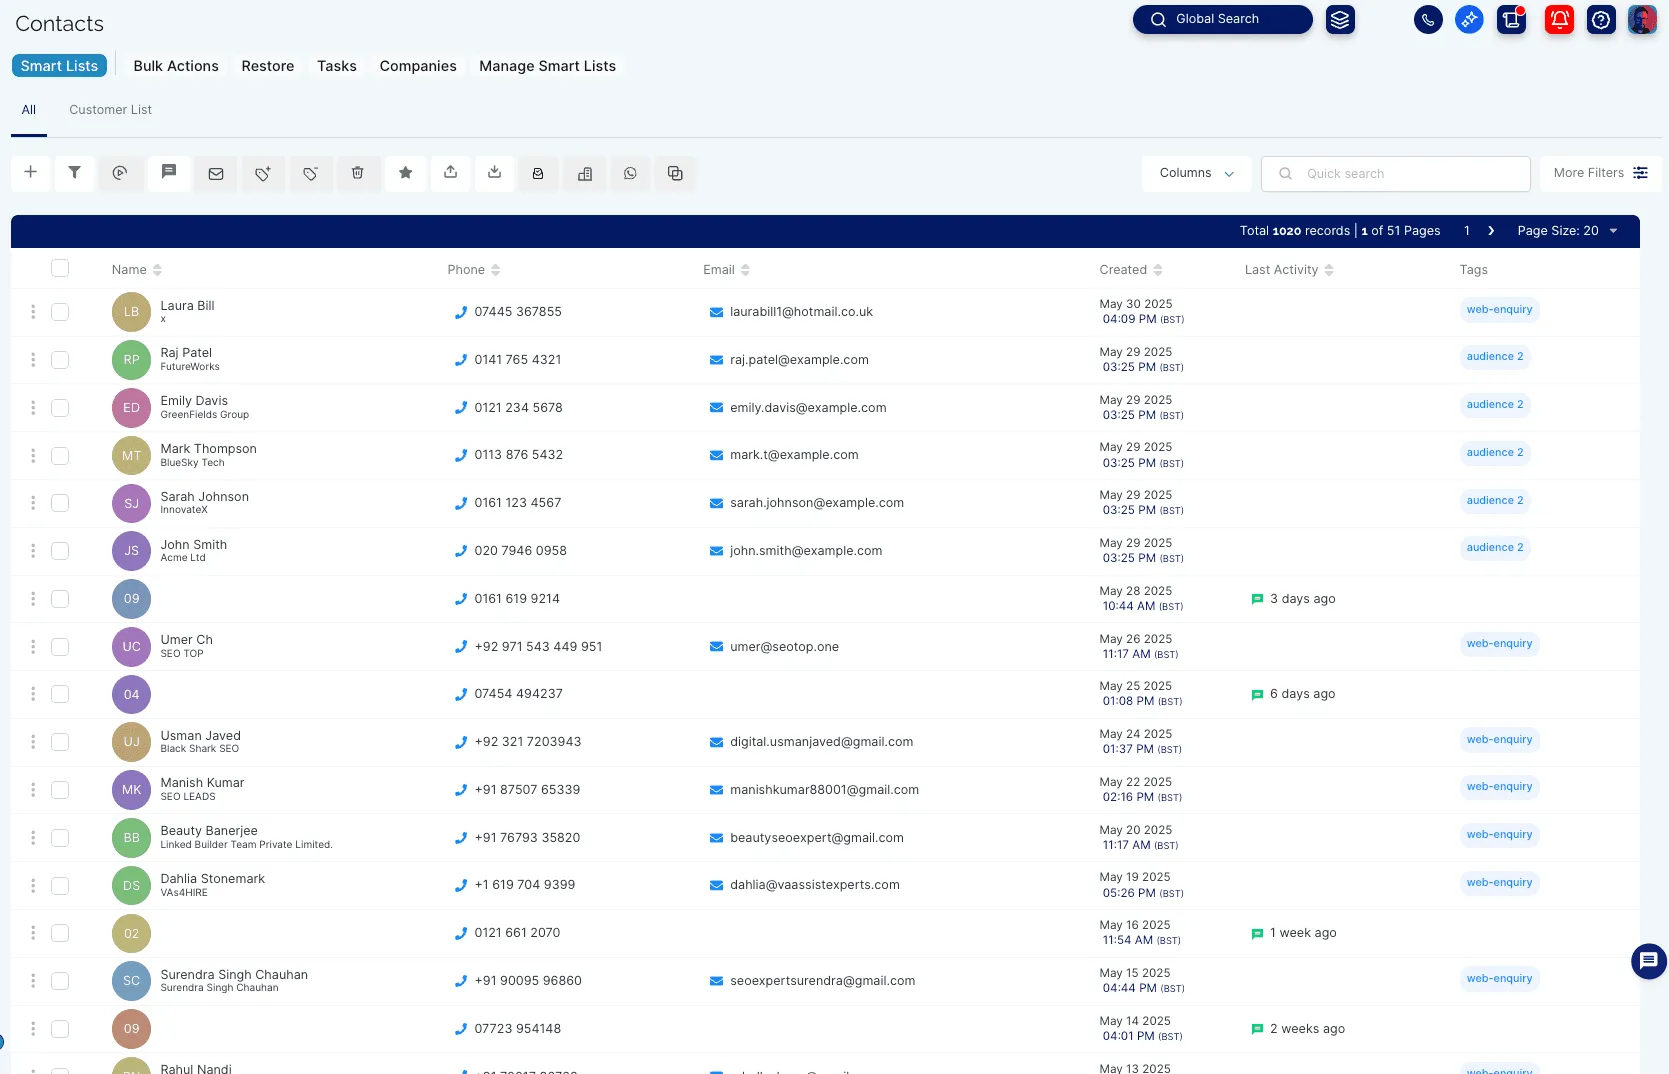Image resolution: width=1669 pixels, height=1074 pixels.
Task: Switch to the Customer List tab
Action: tap(110, 110)
